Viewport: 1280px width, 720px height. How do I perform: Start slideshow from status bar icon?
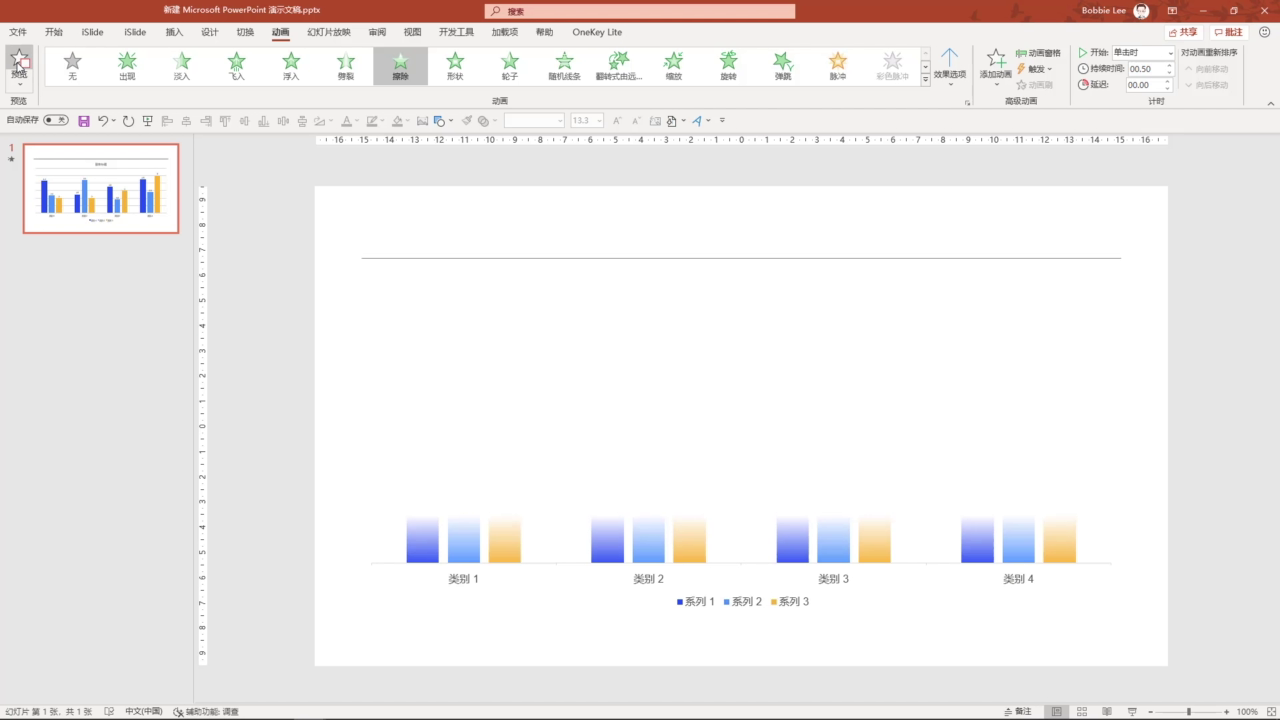coord(1132,711)
